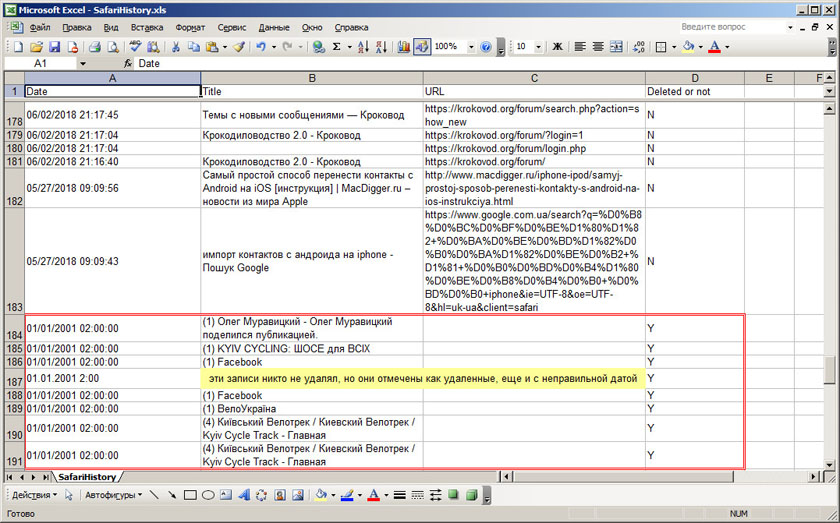Click the Paste clipboard icon
This screenshot has width=840, height=523.
(x=212, y=47)
